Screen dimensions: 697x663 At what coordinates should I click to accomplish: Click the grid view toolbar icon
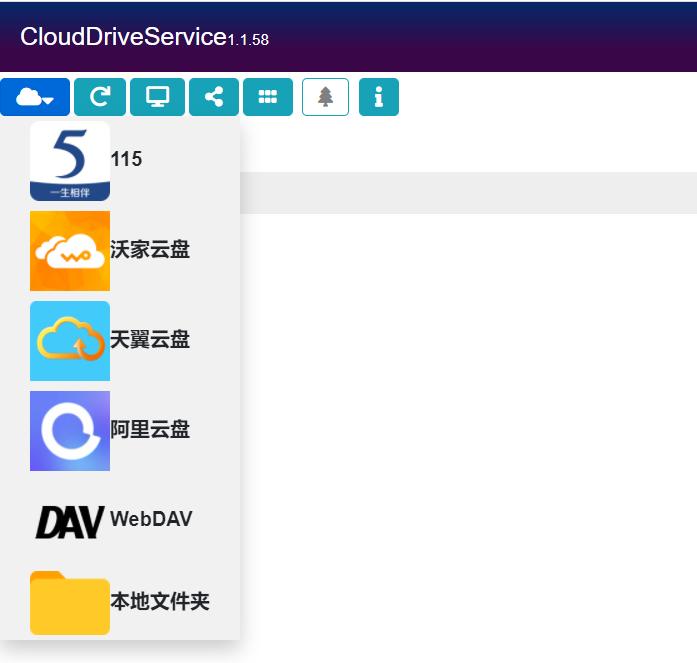point(268,97)
